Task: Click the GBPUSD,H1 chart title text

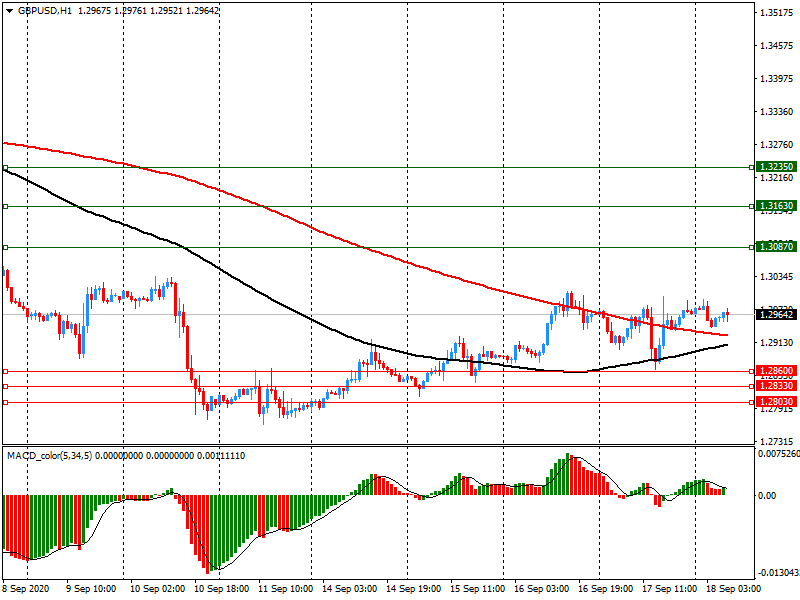Action: (x=45, y=11)
